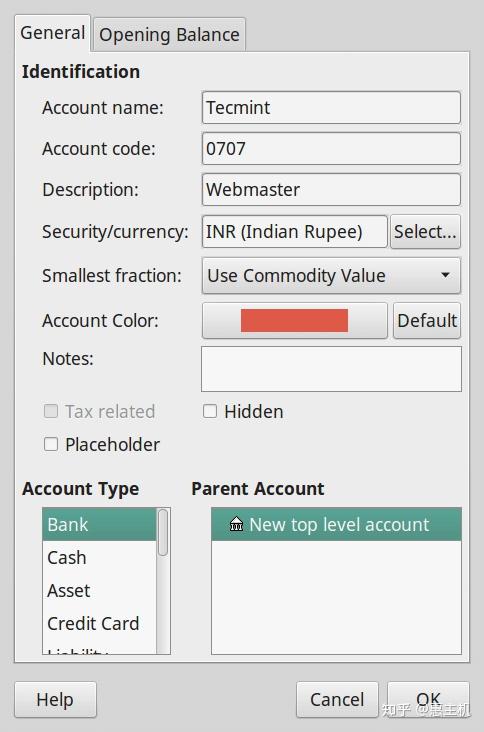Enable the Placeholder checkbox
The height and width of the screenshot is (732, 484).
[51, 444]
